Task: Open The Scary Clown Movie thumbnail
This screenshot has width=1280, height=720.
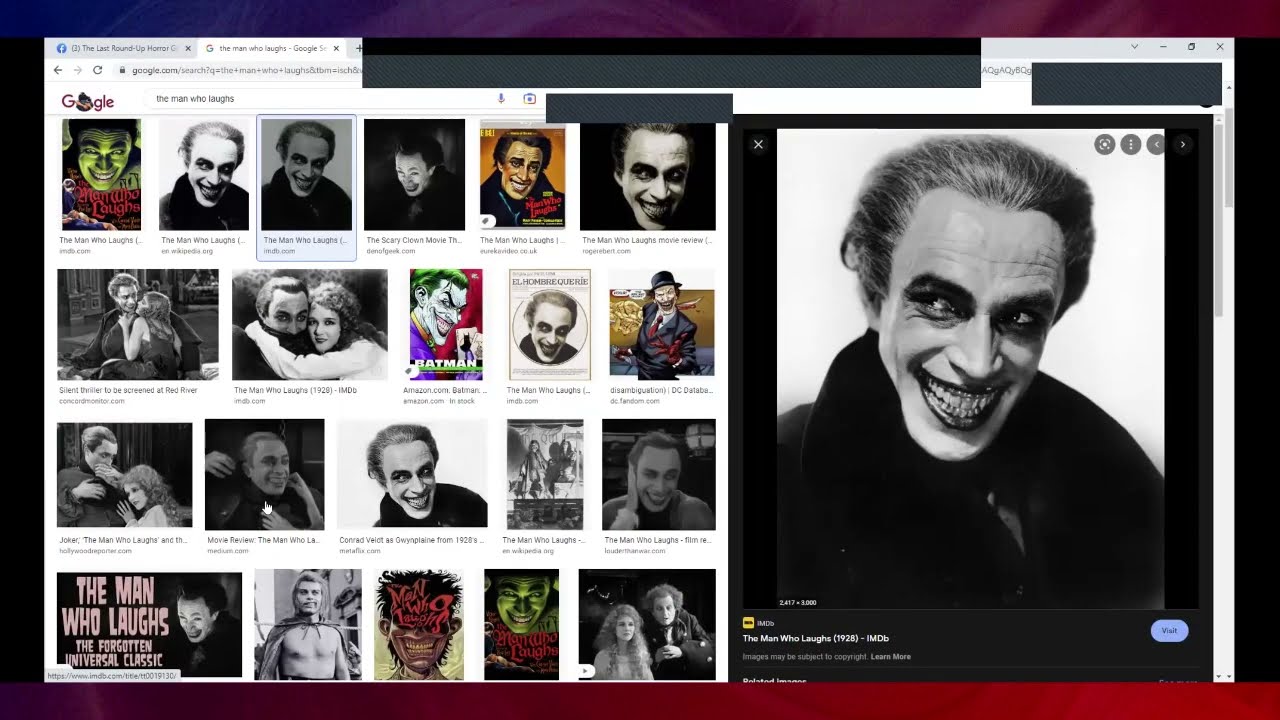Action: click(x=414, y=174)
